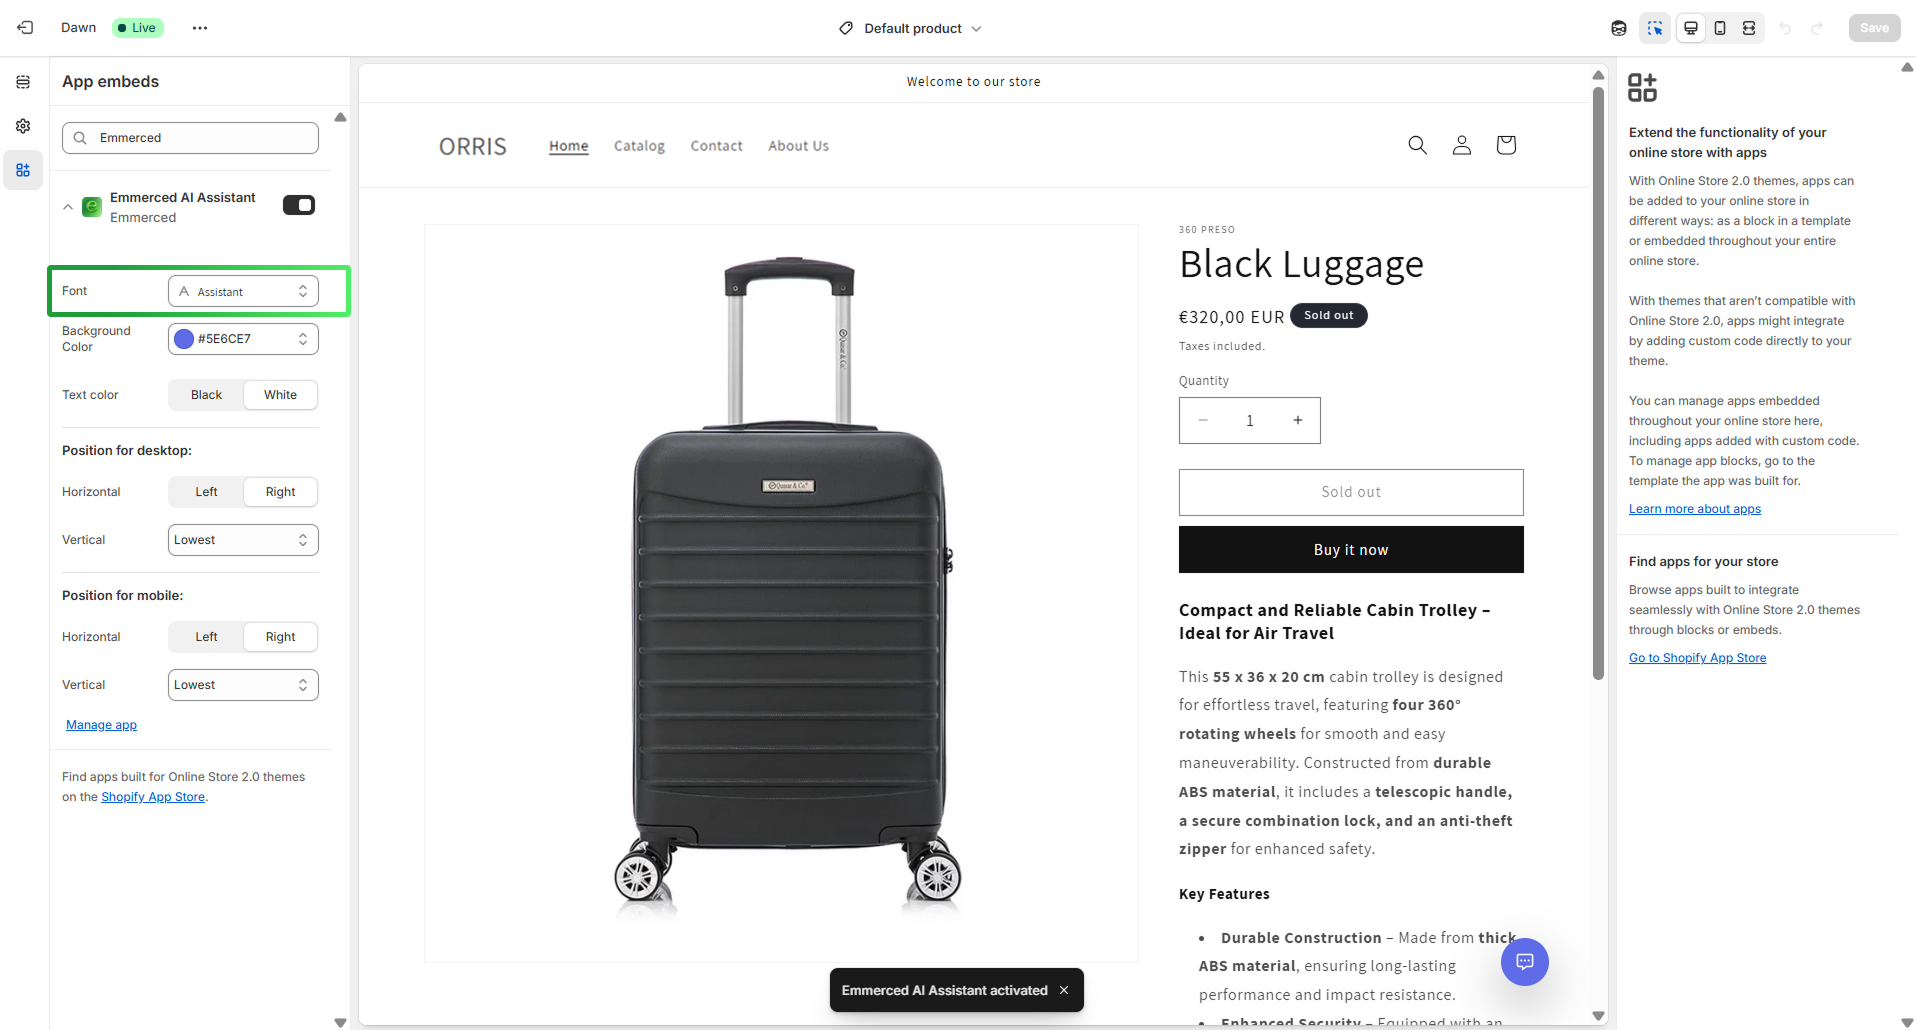Set text color to Black

click(x=206, y=395)
